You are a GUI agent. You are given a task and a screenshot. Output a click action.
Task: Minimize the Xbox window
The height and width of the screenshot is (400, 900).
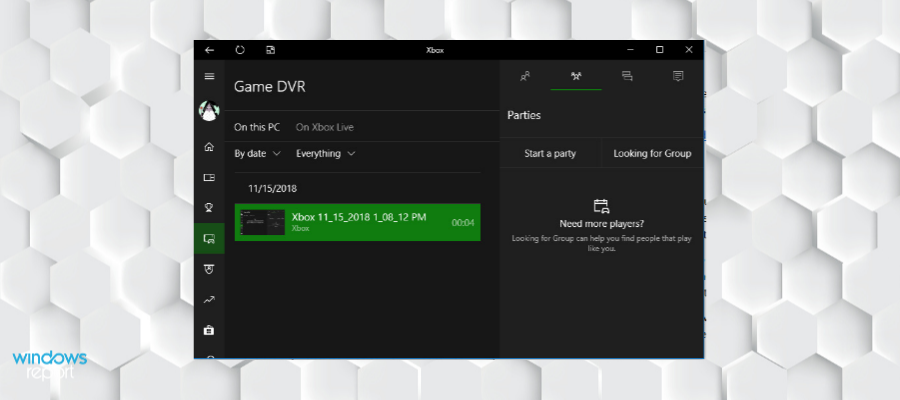click(630, 50)
